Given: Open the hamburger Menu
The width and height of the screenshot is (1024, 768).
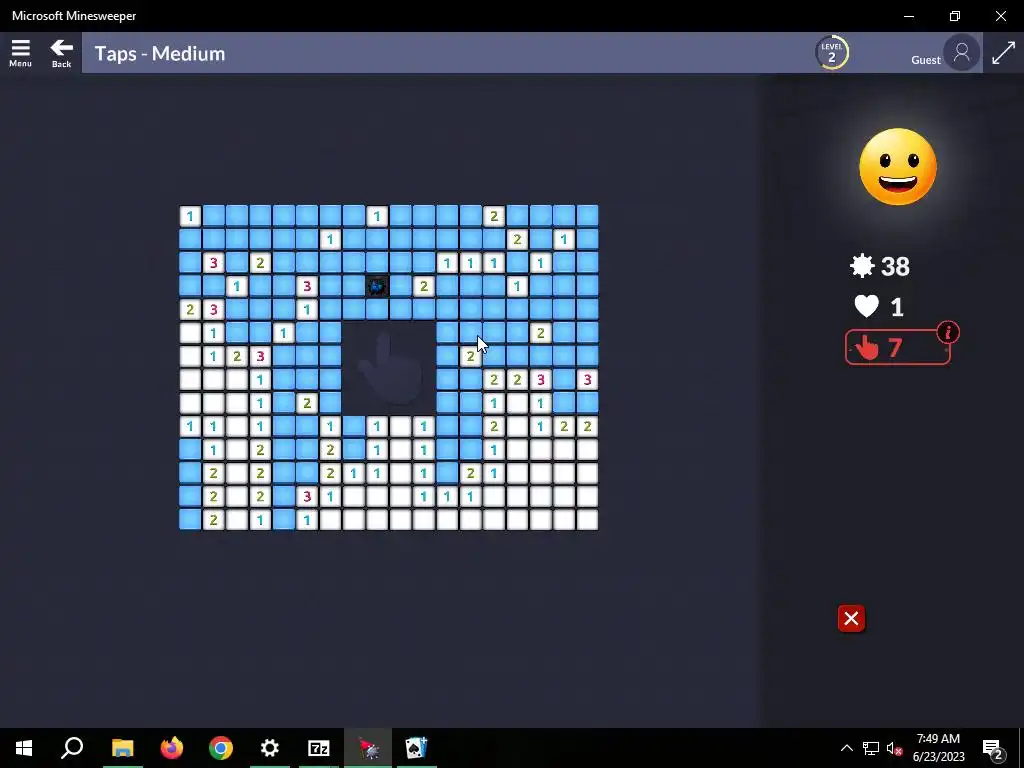Looking at the screenshot, I should tap(20, 52).
